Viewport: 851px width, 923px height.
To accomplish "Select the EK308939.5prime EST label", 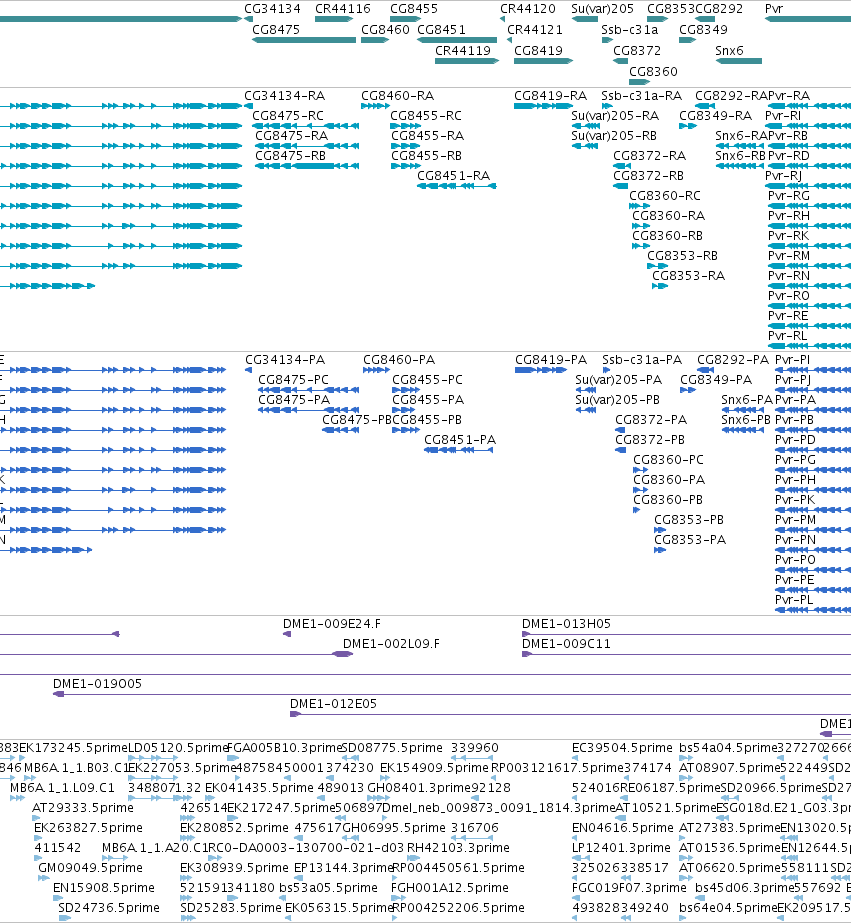I will tap(234, 868).
